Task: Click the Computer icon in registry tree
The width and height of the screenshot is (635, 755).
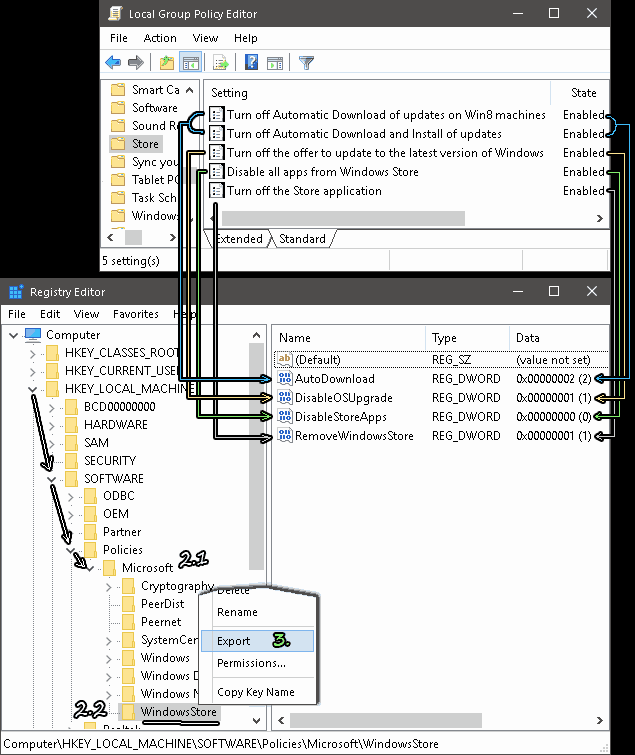Action: 33,335
